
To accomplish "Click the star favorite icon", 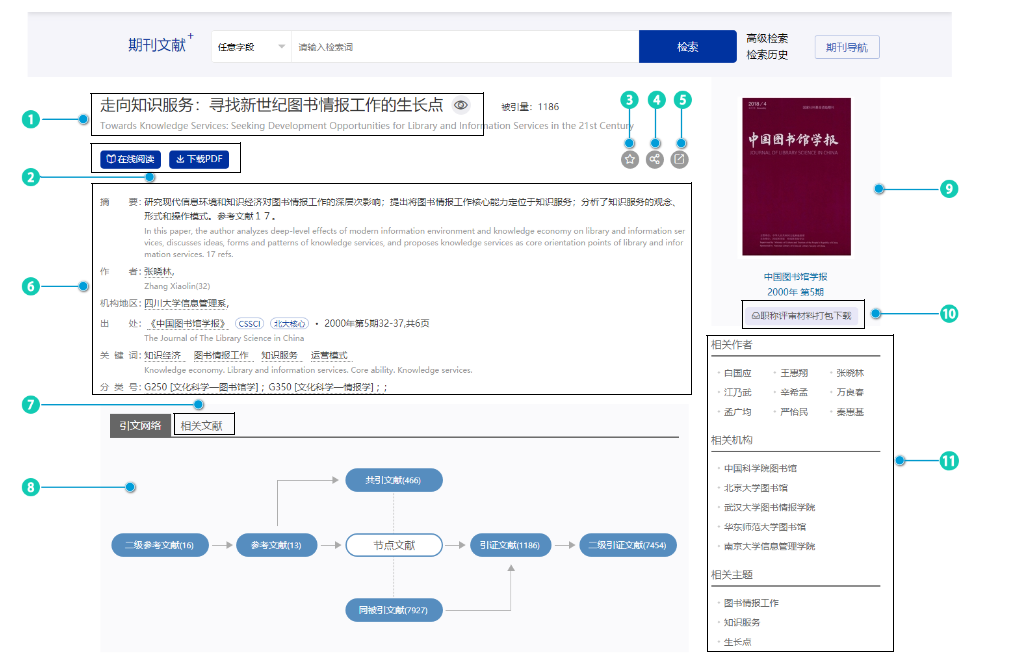I will point(629,158).
